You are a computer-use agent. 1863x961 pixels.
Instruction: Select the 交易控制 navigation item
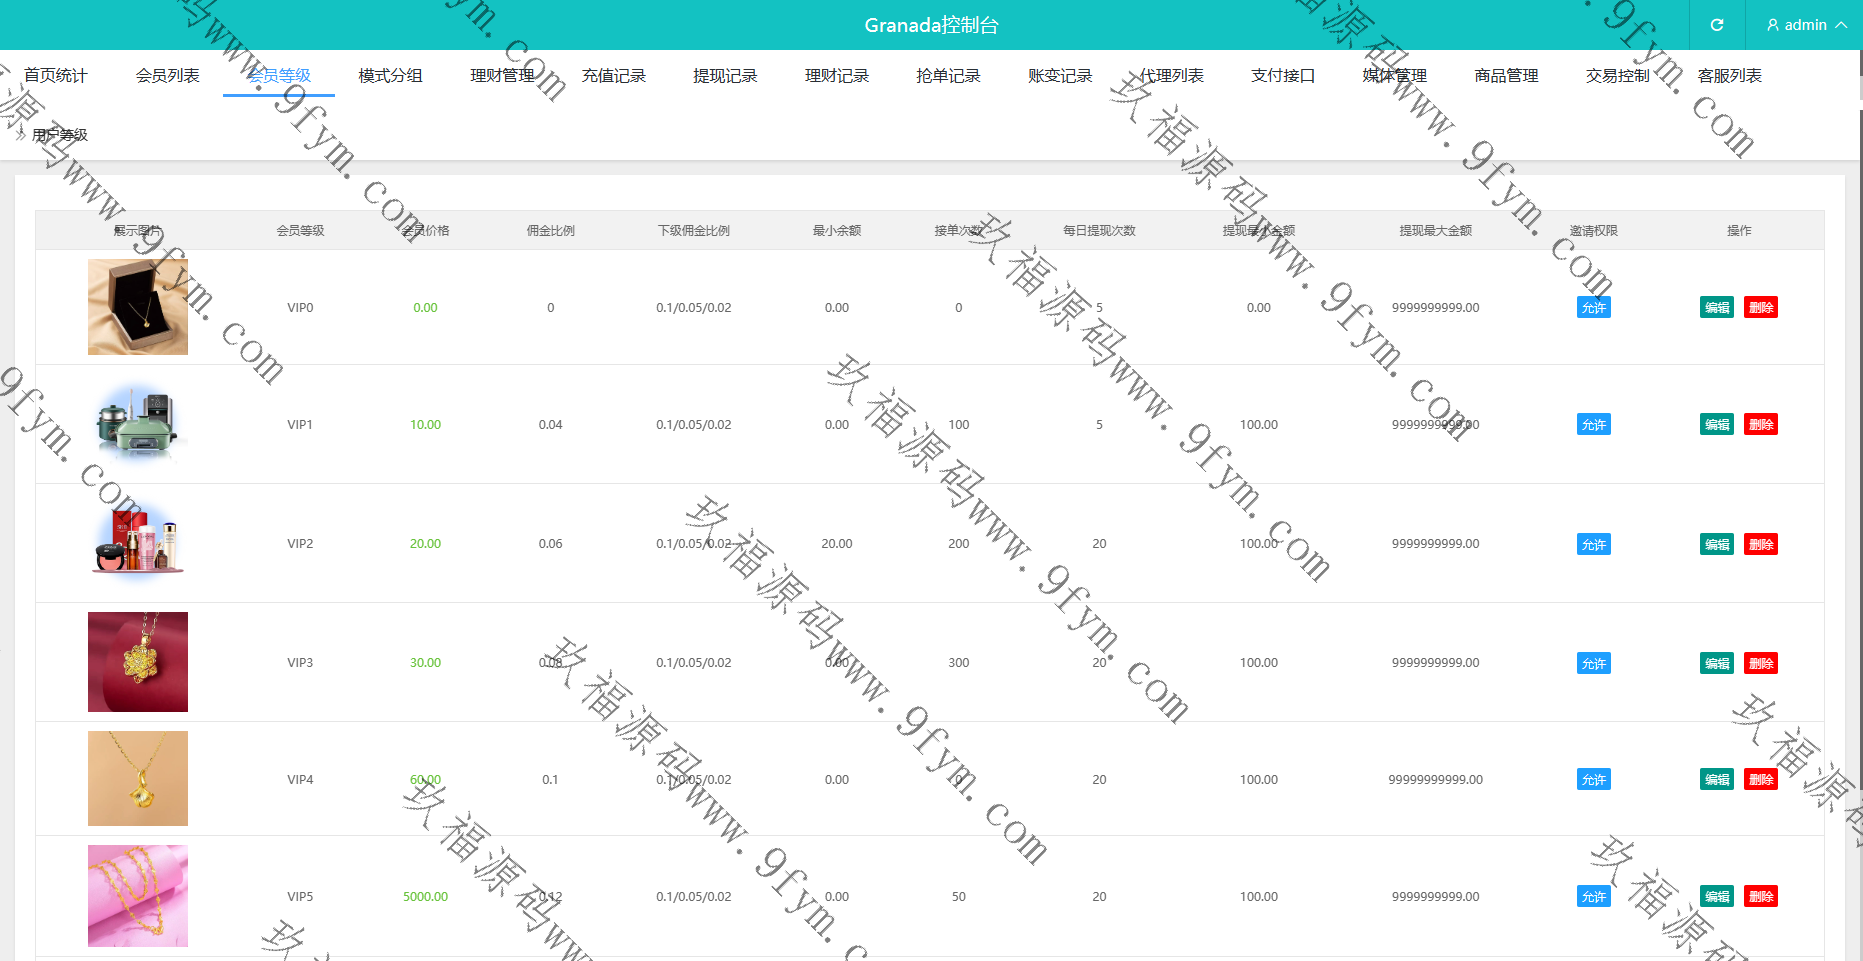[x=1617, y=76]
